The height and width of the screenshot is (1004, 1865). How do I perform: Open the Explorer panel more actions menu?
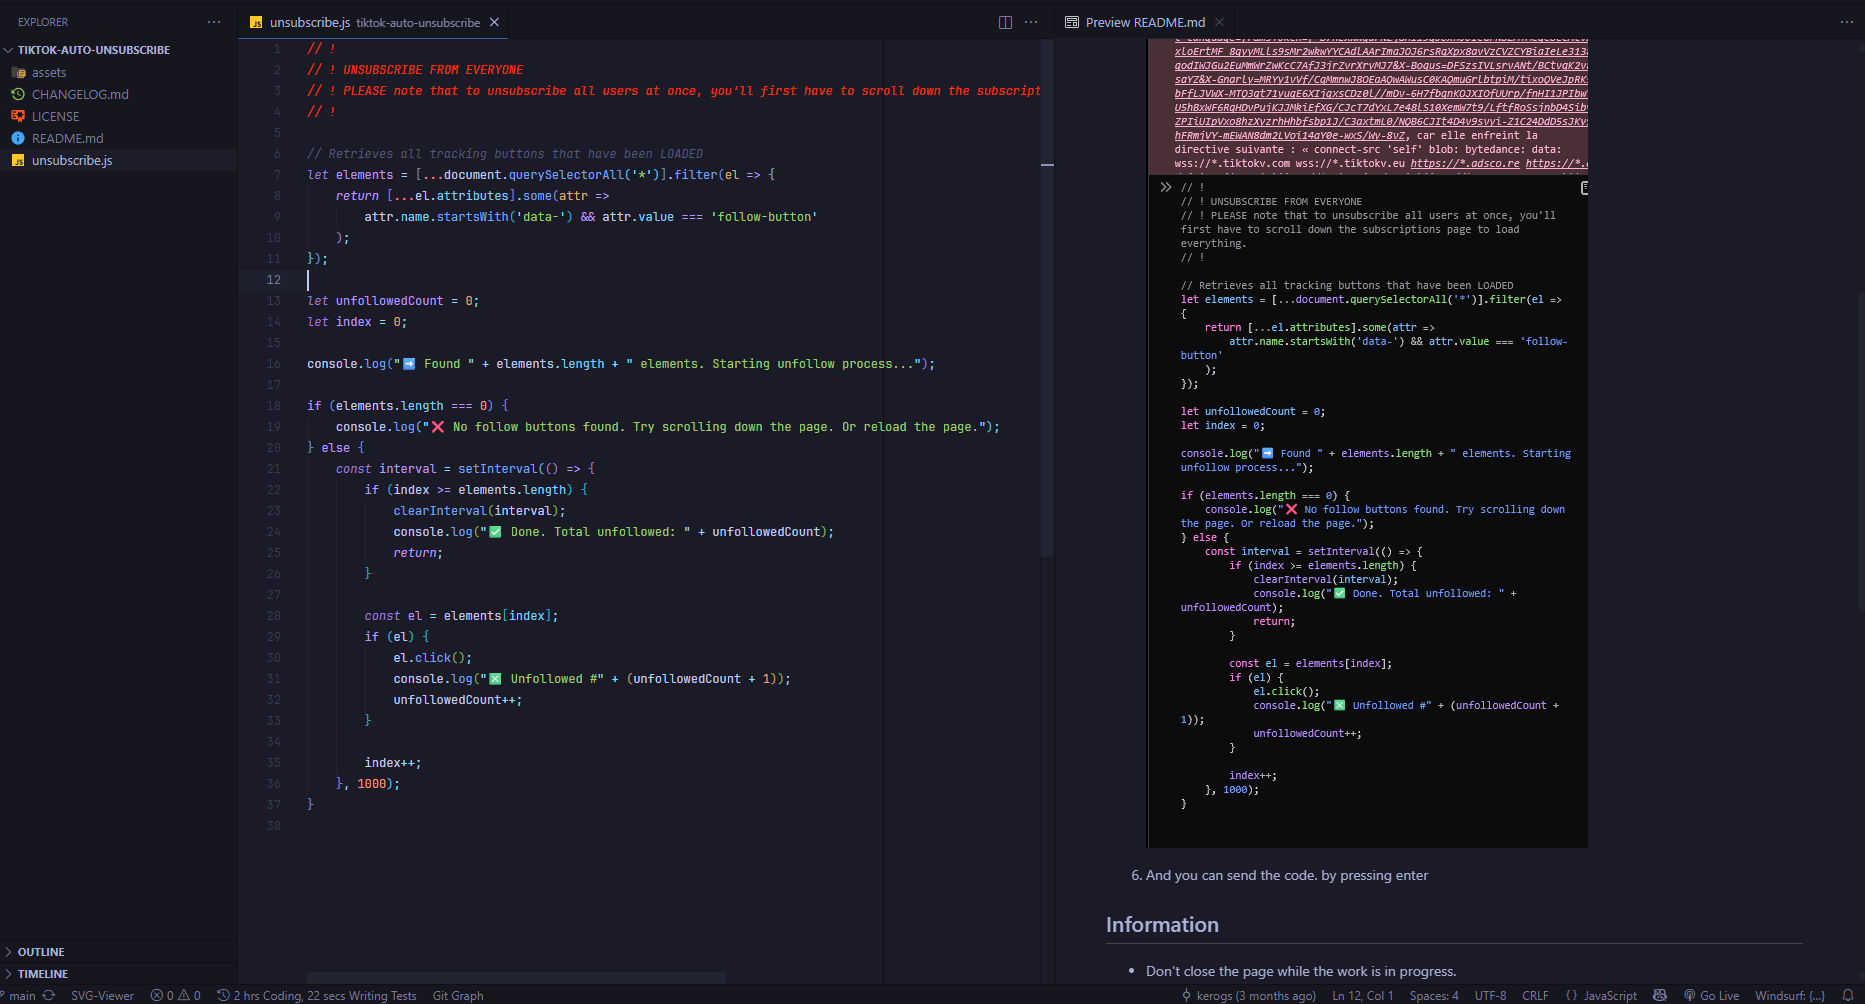(214, 22)
